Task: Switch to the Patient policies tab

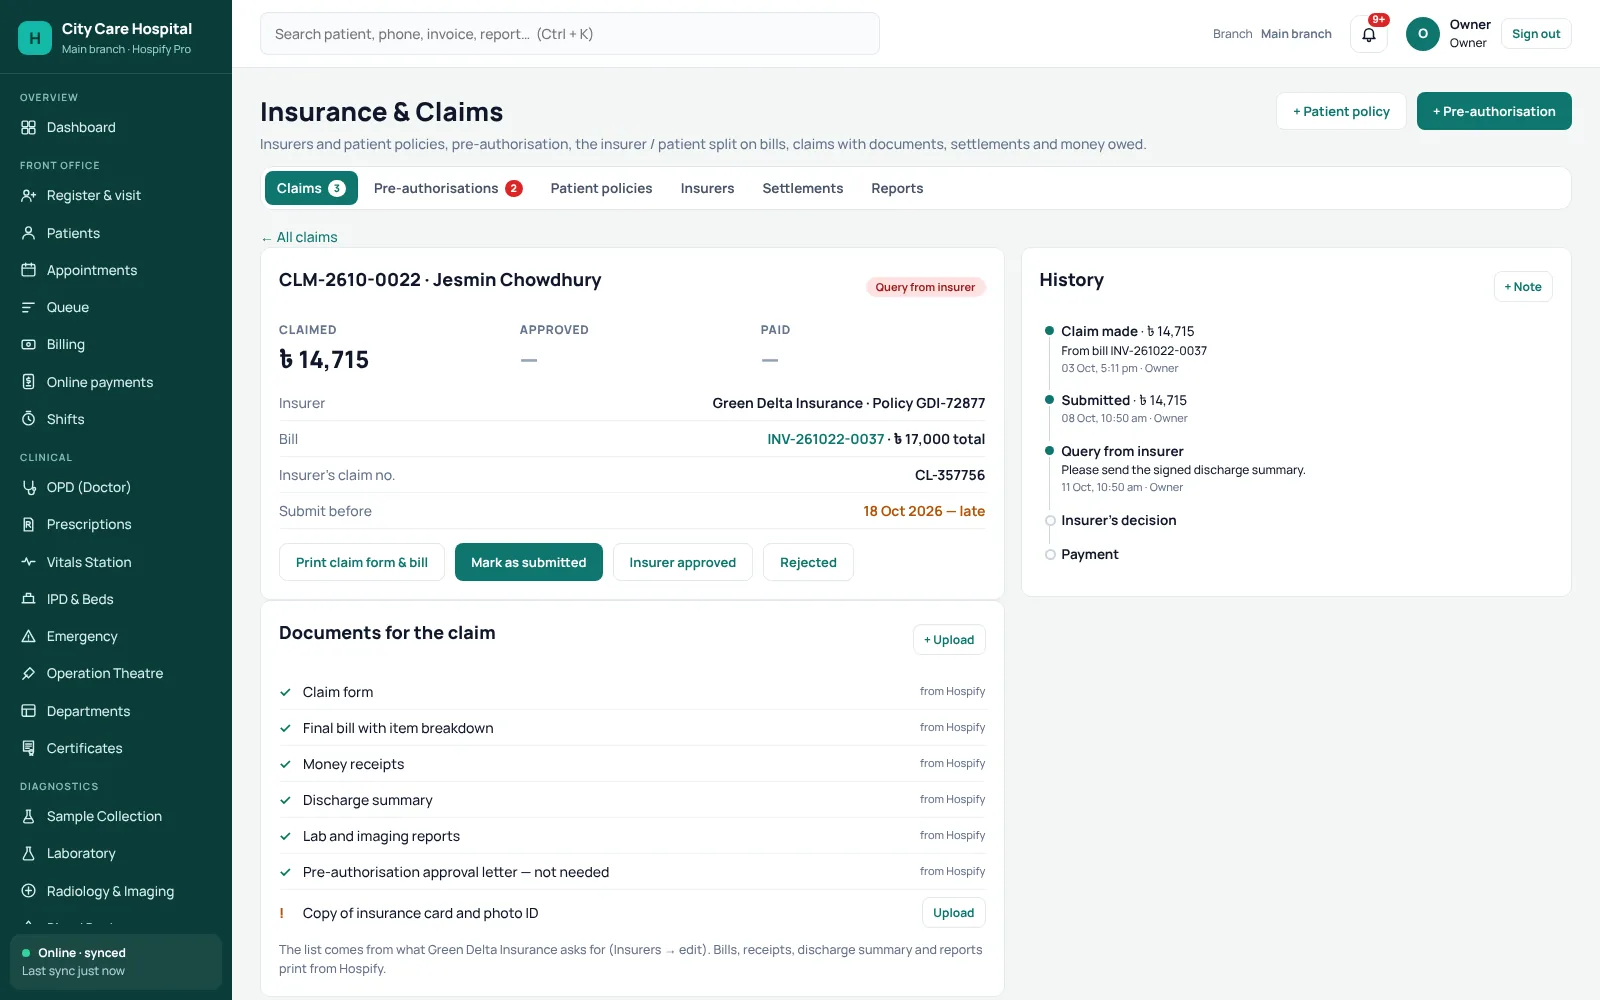Action: pos(601,188)
